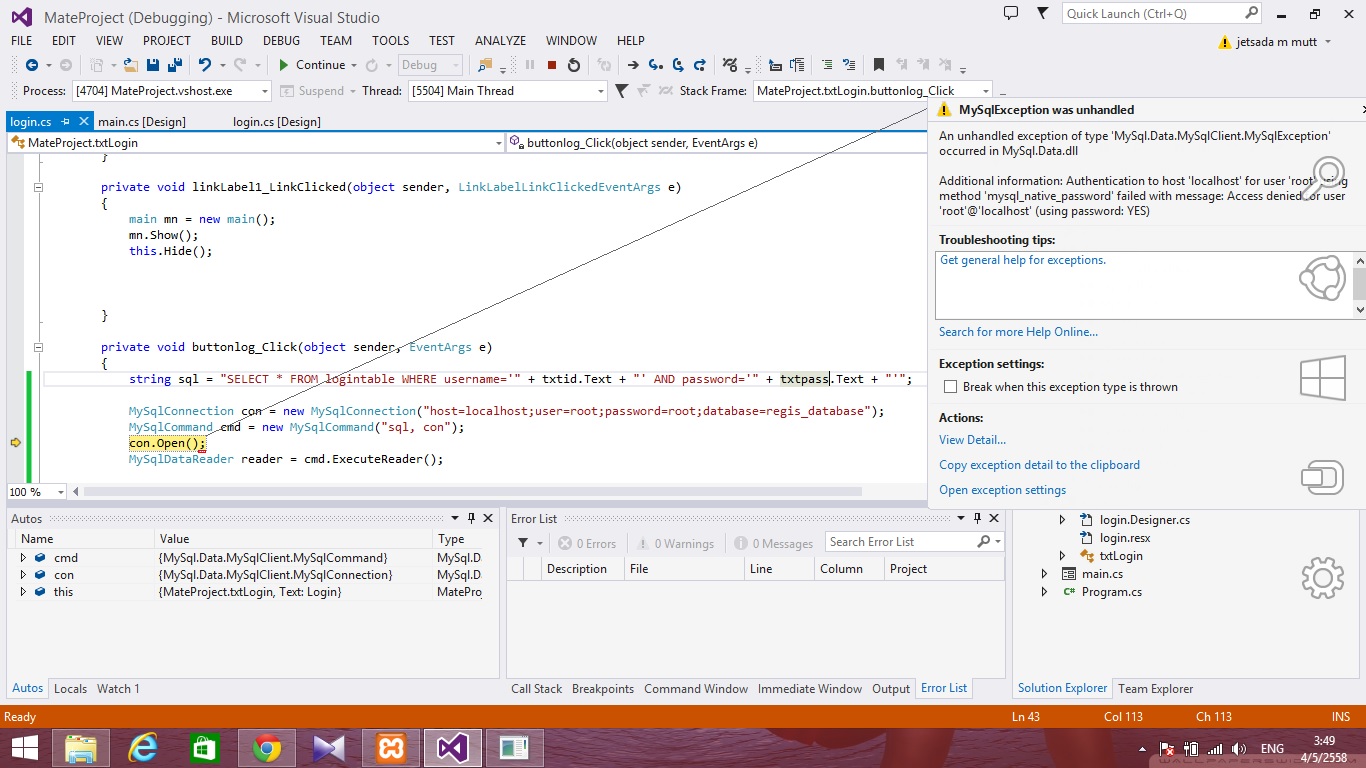Image resolution: width=1366 pixels, height=768 pixels.
Task: Open the BUILD menu
Action: point(227,41)
